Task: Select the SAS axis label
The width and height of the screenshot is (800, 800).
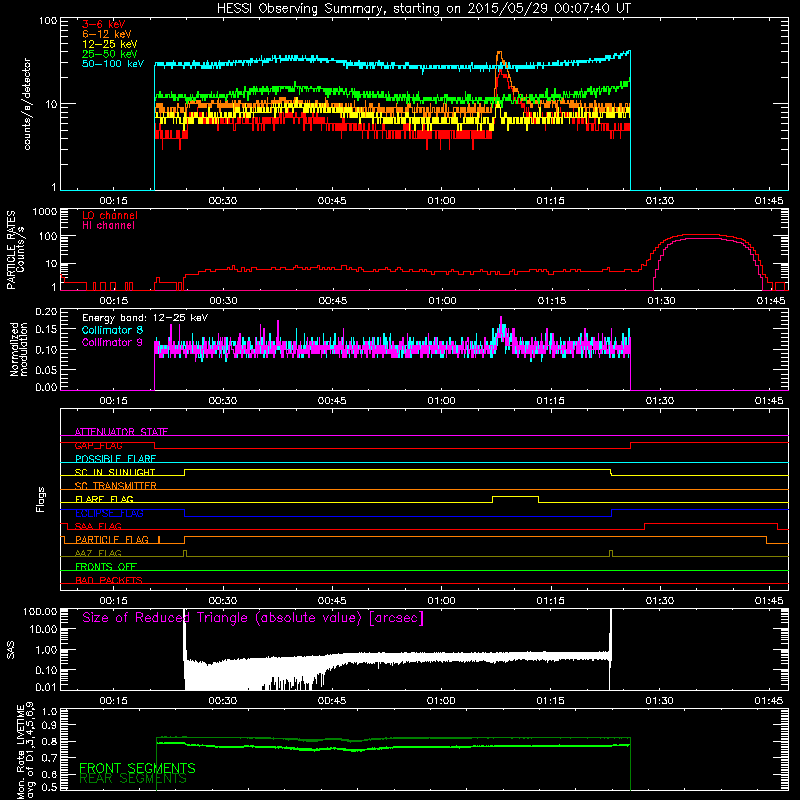Action: point(11,650)
